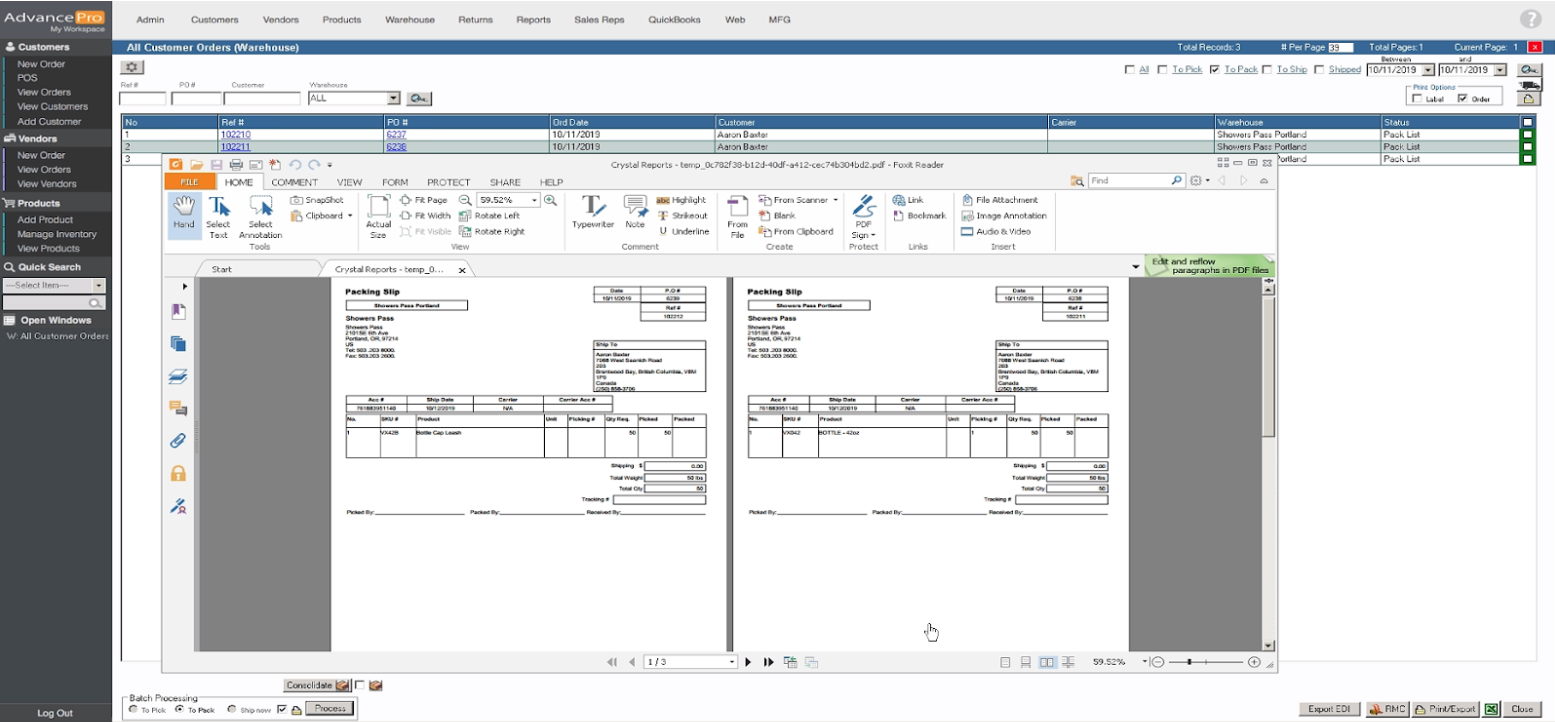This screenshot has width=1555, height=722.
Task: Expand the Warehouse ALL dropdown
Action: tap(393, 98)
